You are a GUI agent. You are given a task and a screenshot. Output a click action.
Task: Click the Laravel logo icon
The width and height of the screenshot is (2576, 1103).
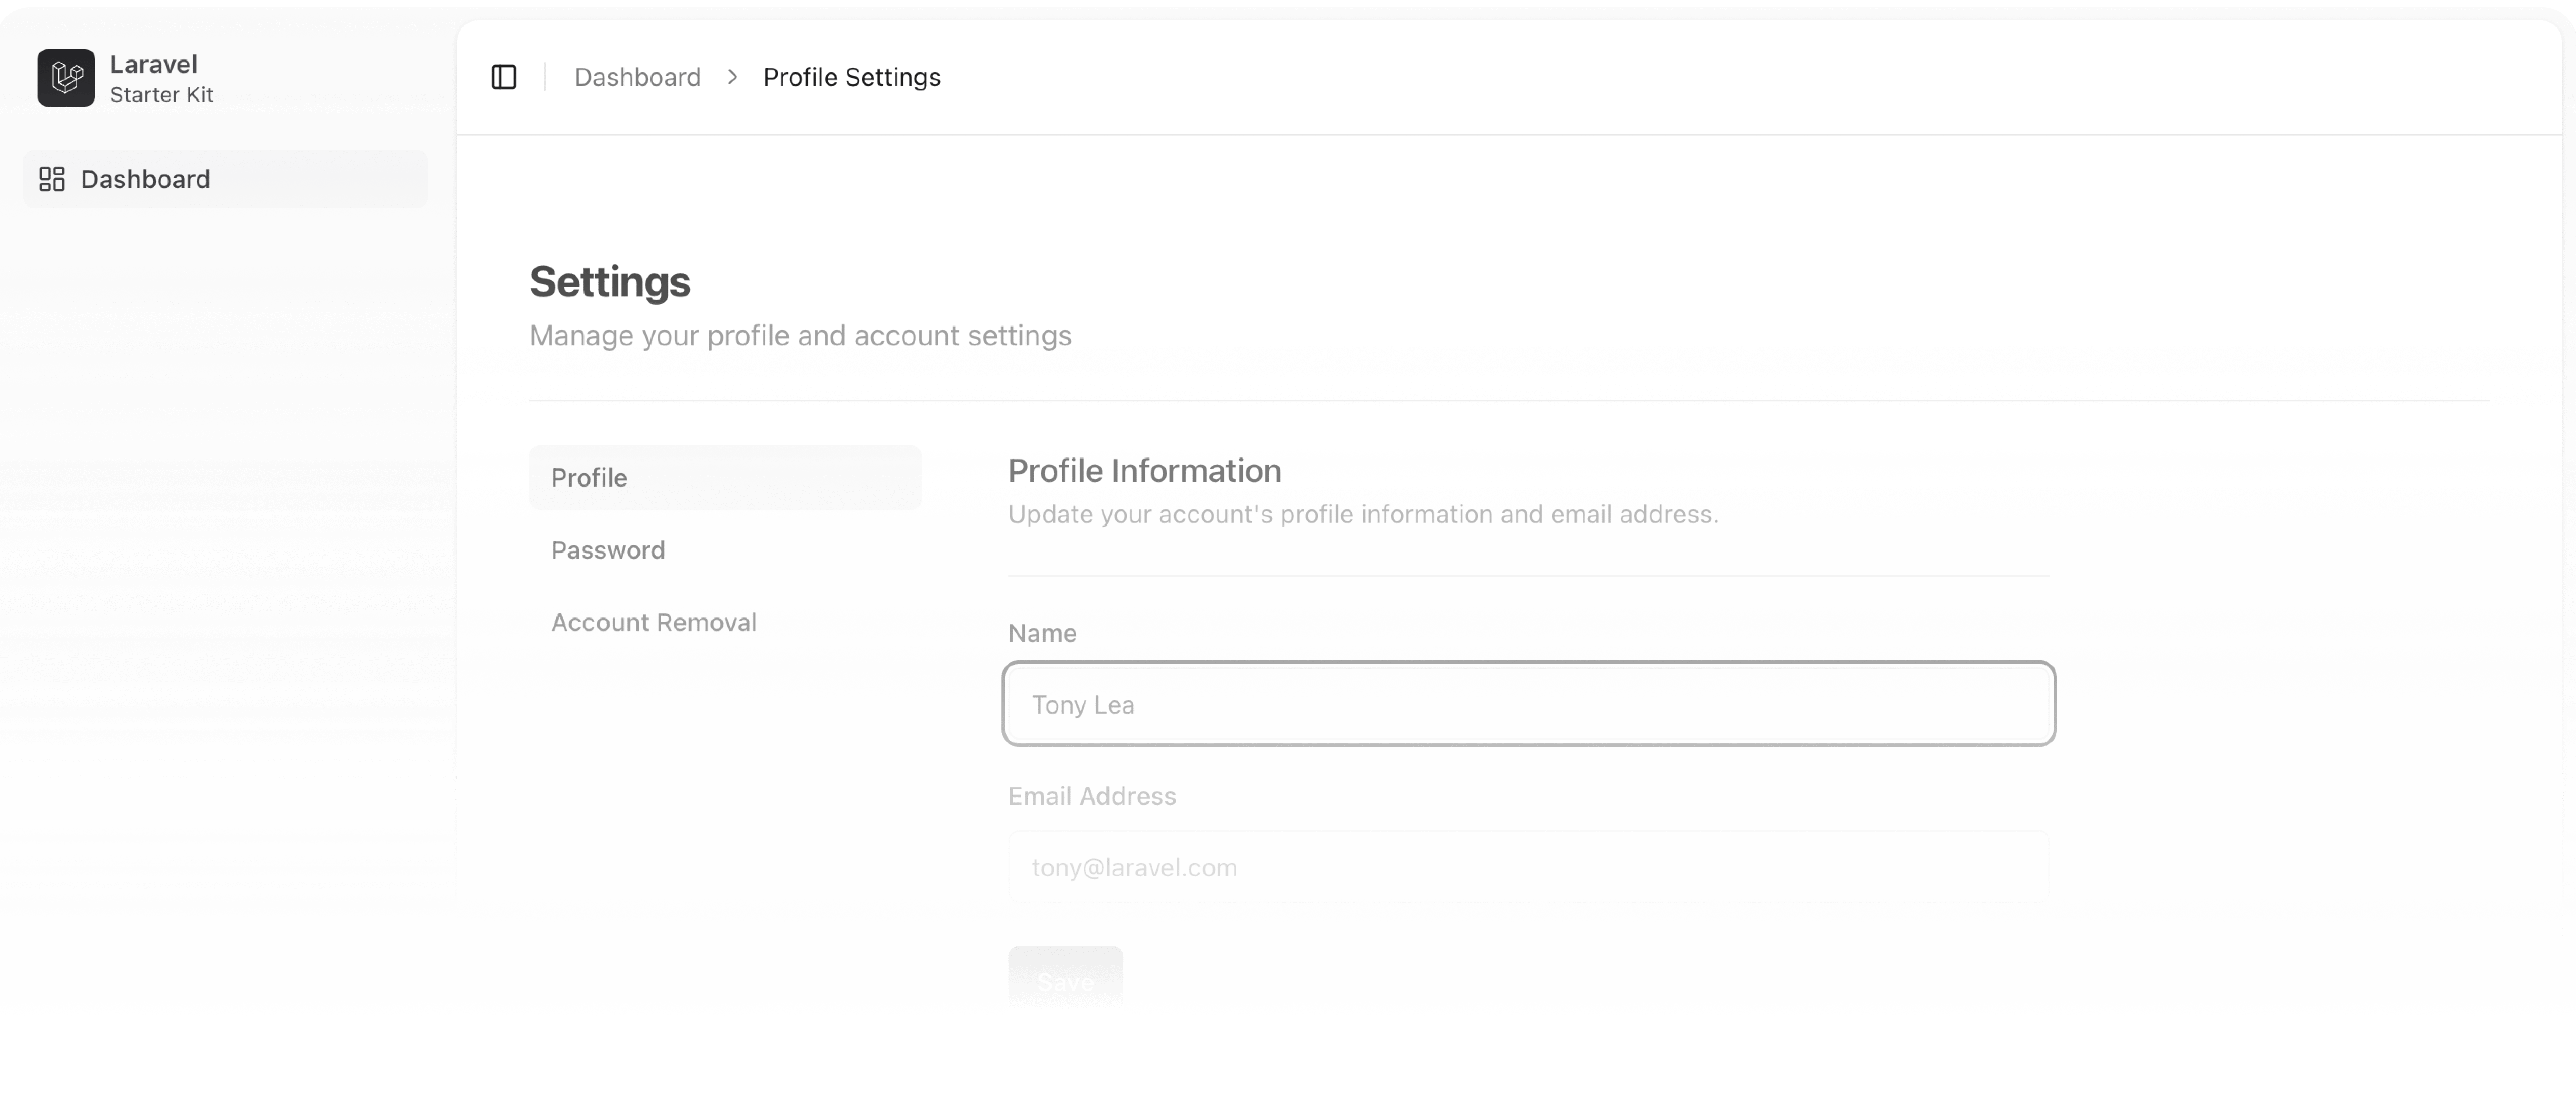(66, 78)
